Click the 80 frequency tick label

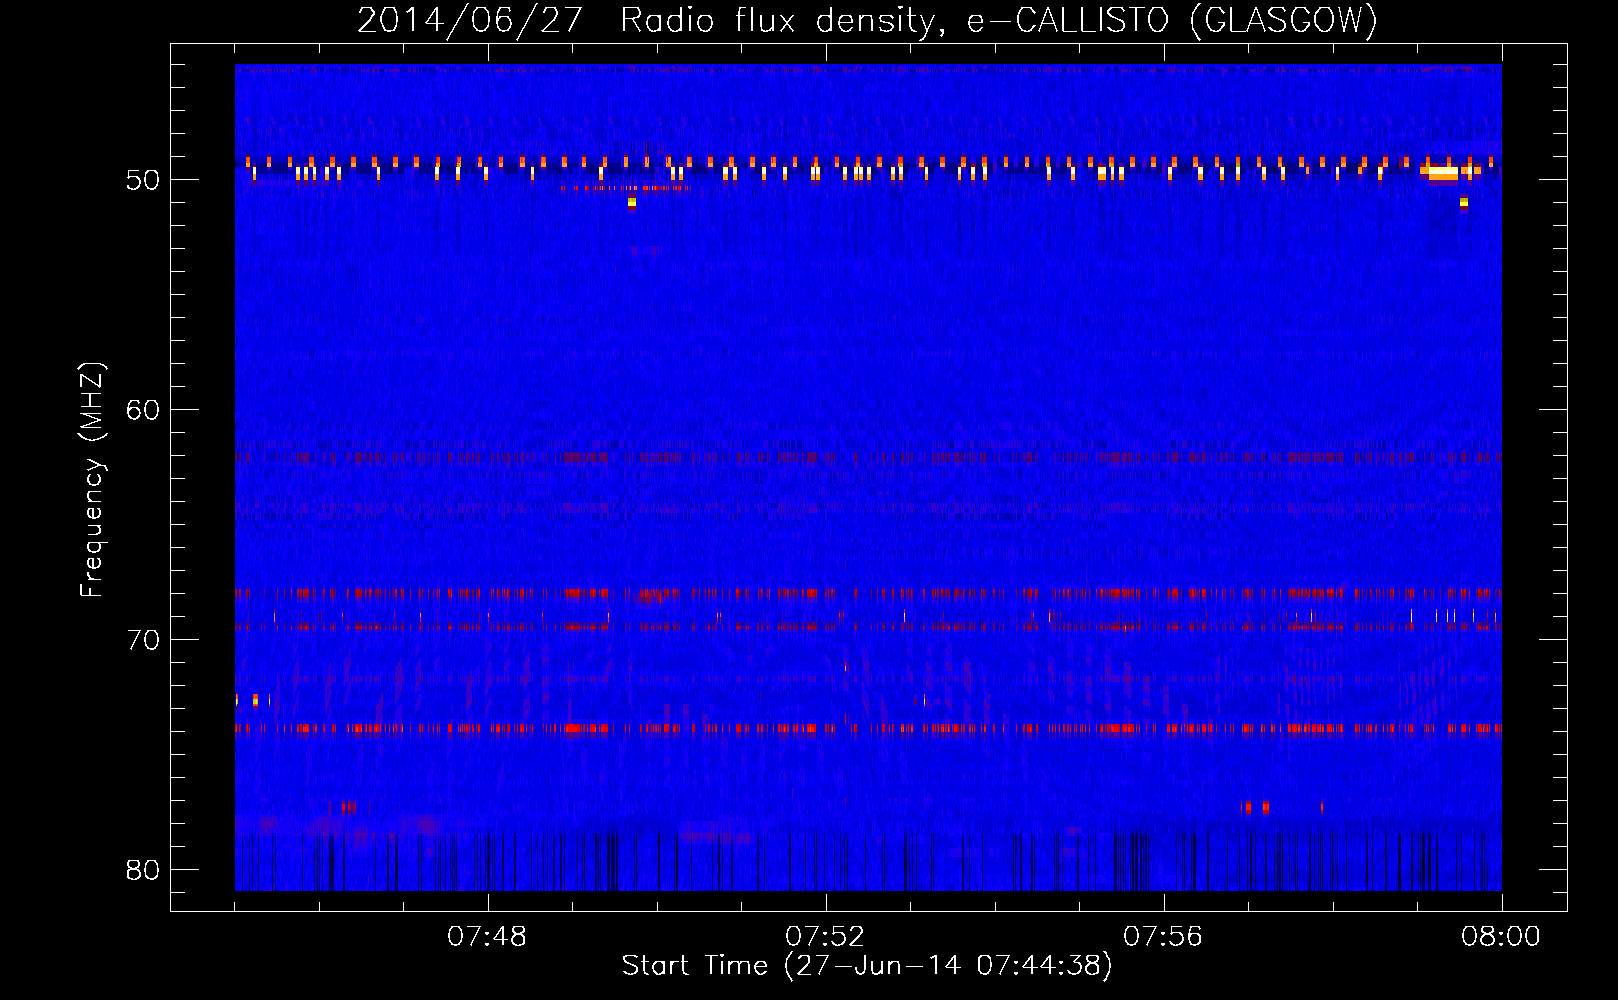[143, 870]
